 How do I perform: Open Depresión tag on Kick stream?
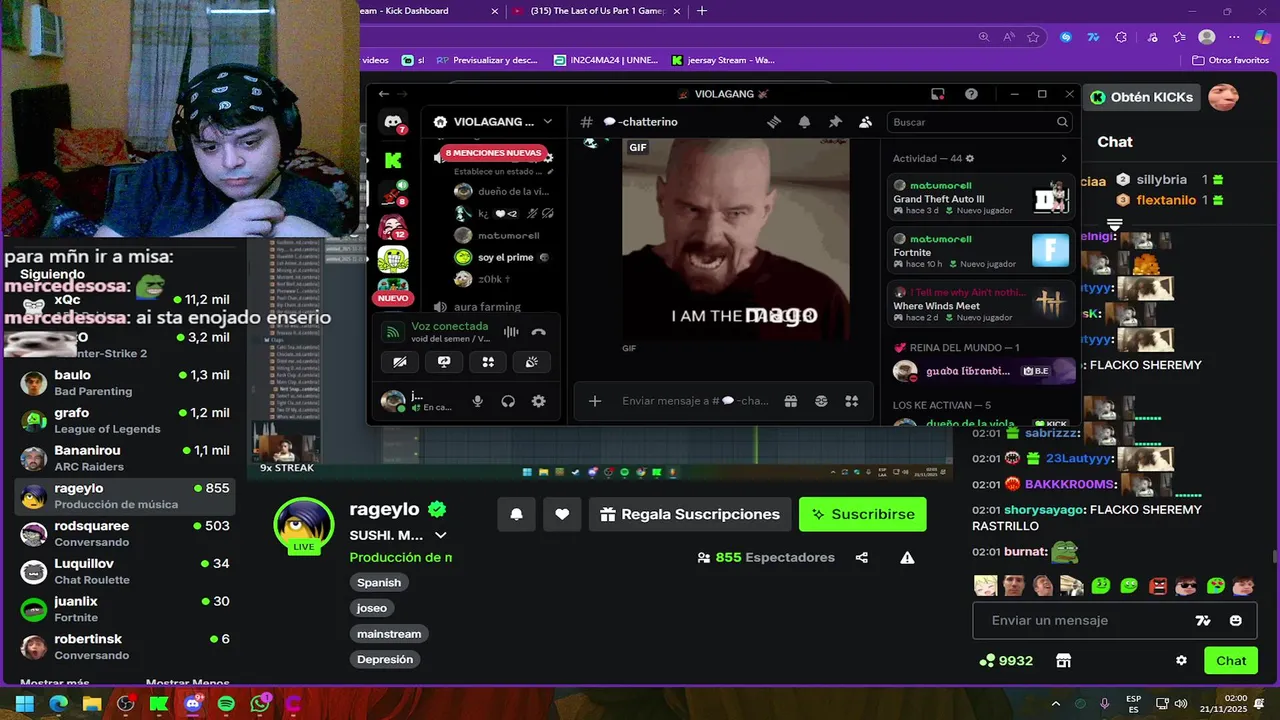[385, 659]
